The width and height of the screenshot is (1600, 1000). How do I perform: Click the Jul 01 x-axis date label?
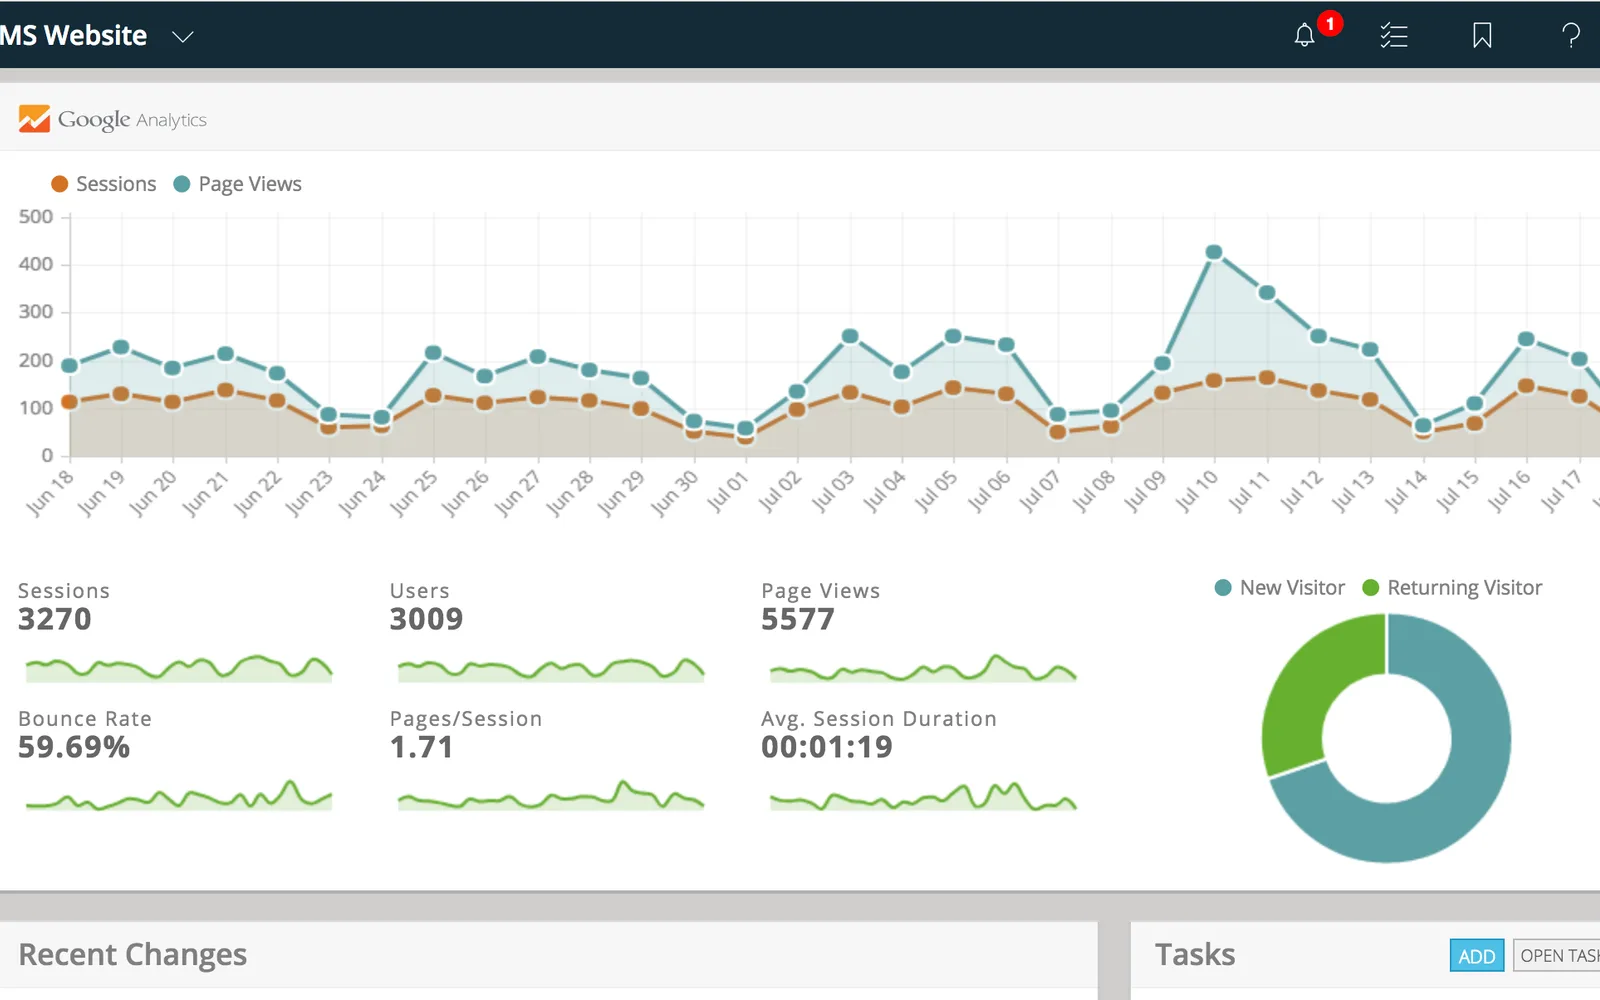pyautogui.click(x=728, y=492)
